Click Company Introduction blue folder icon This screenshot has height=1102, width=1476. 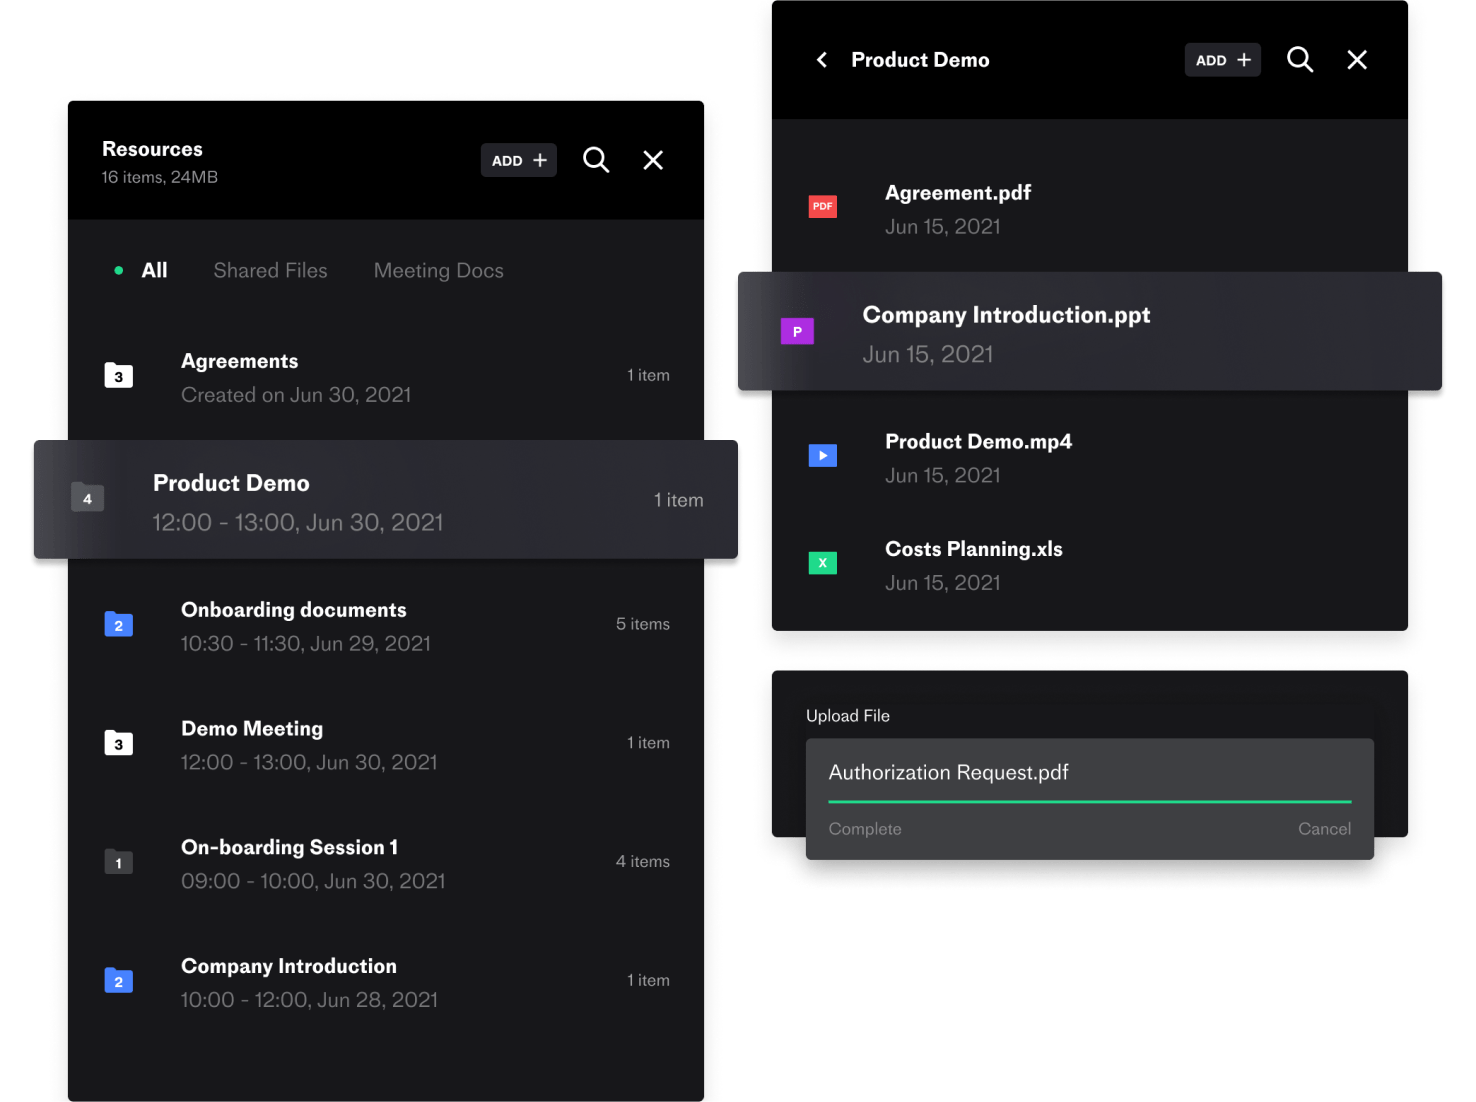119,980
